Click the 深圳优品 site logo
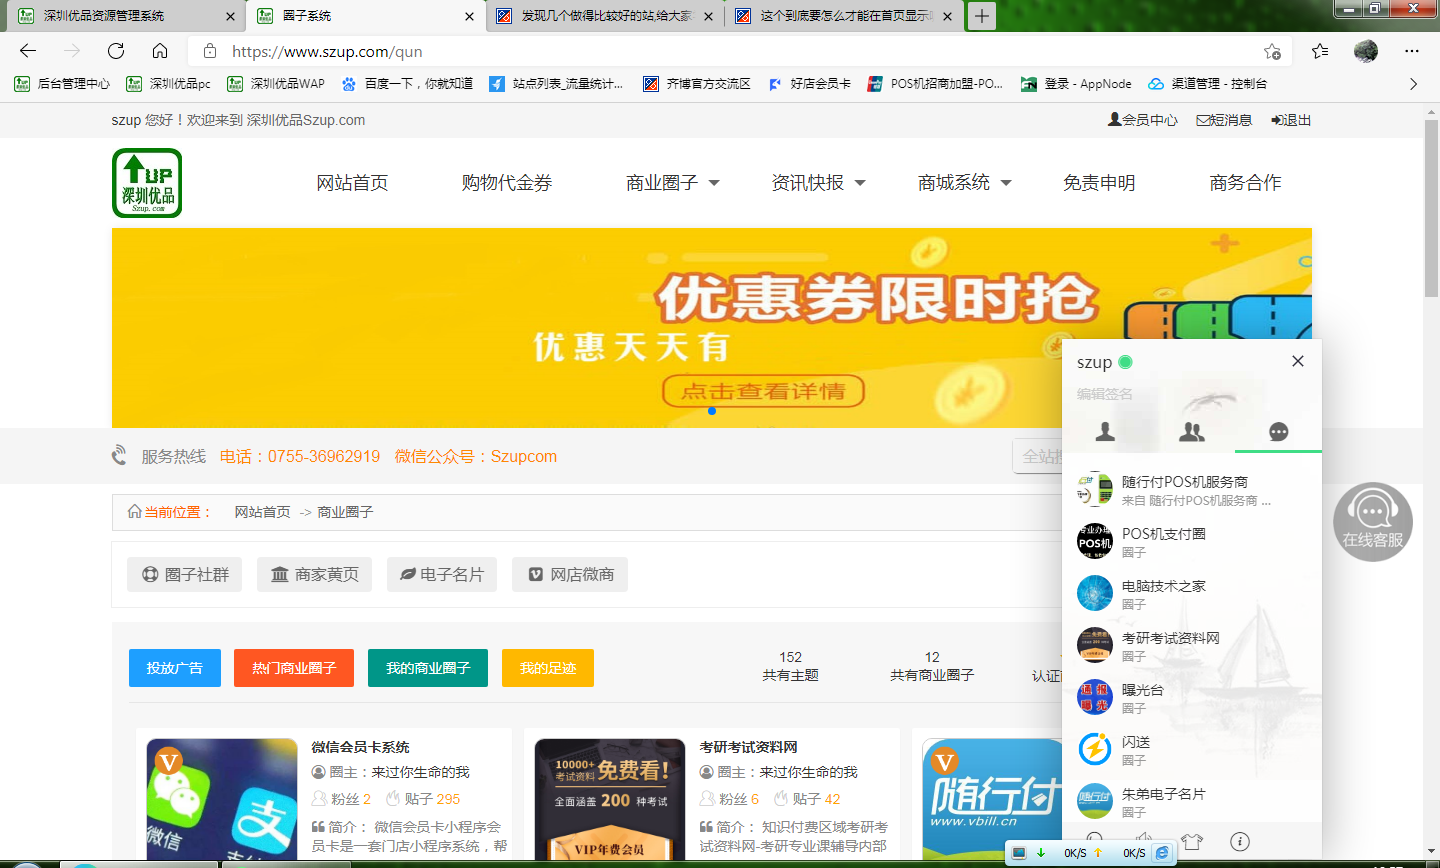This screenshot has height=868, width=1440. click(147, 183)
